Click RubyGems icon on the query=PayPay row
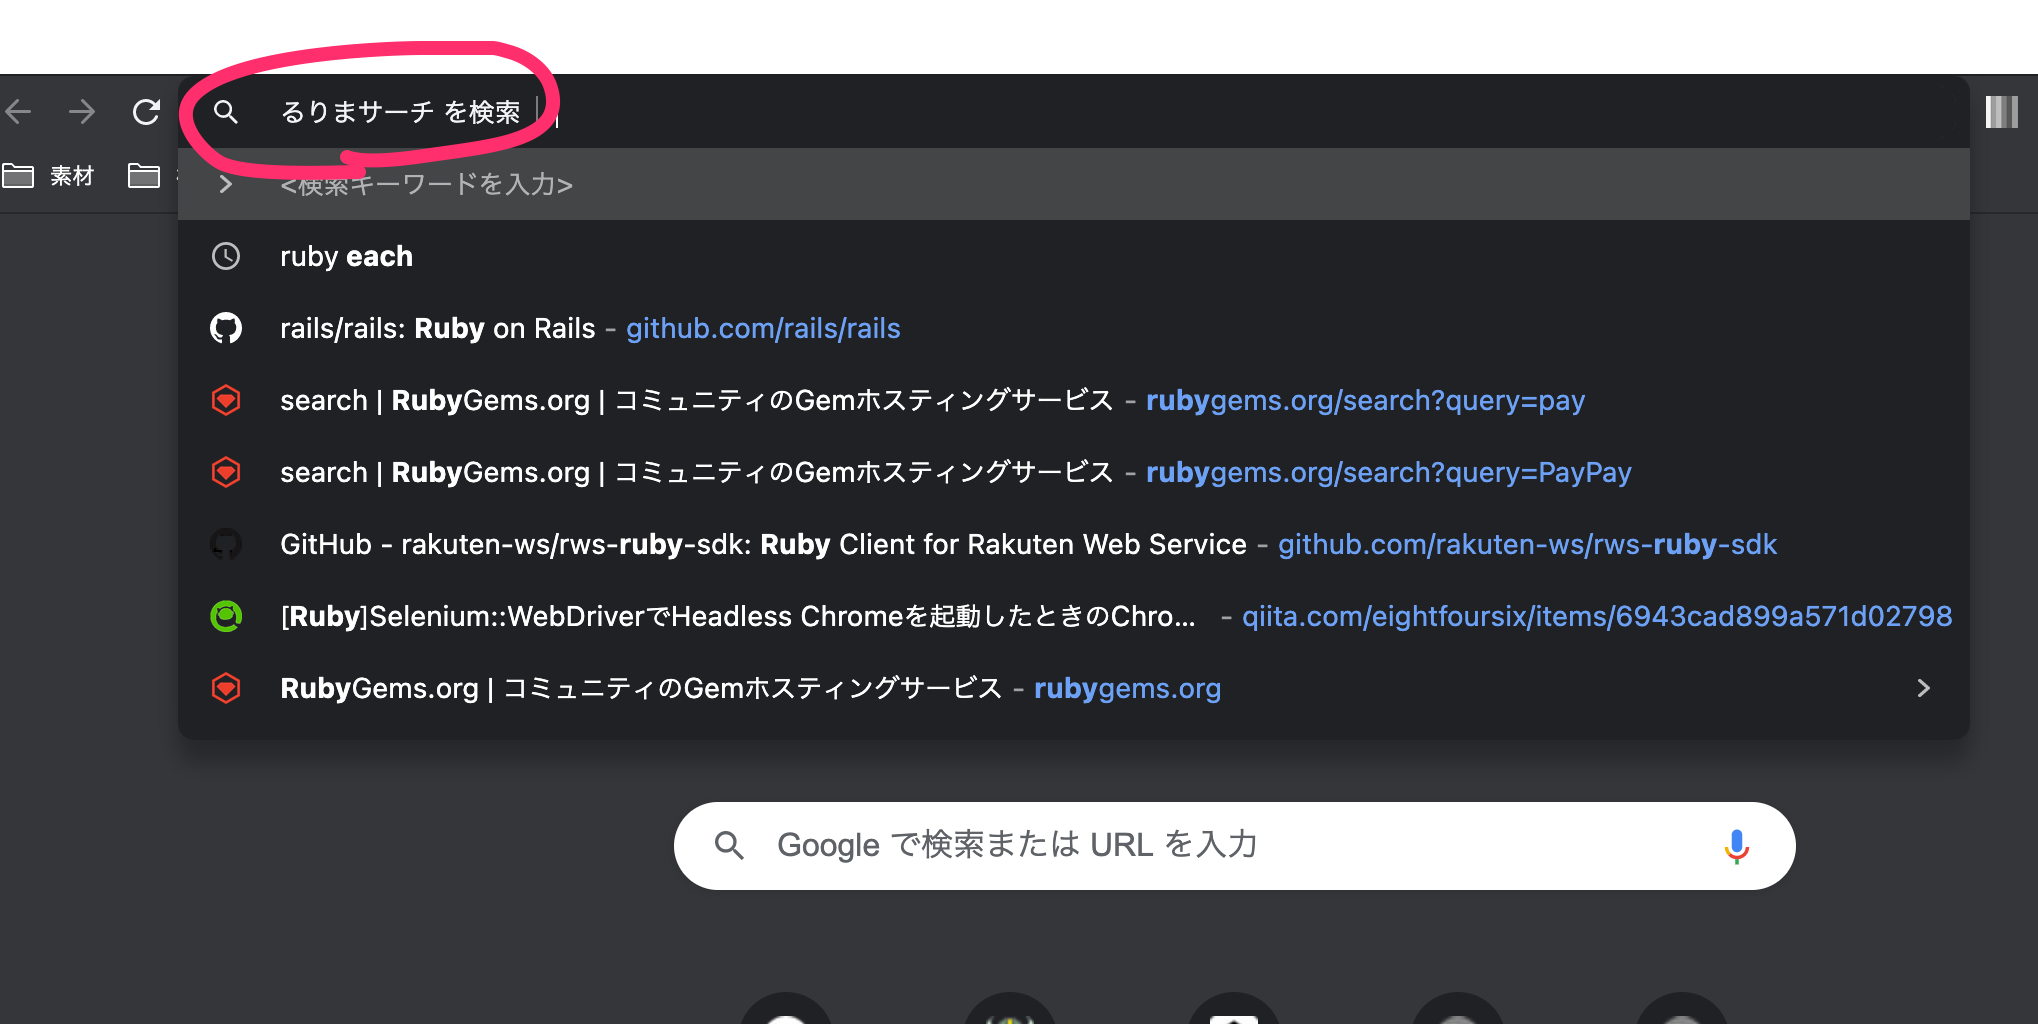This screenshot has height=1024, width=2038. point(226,472)
